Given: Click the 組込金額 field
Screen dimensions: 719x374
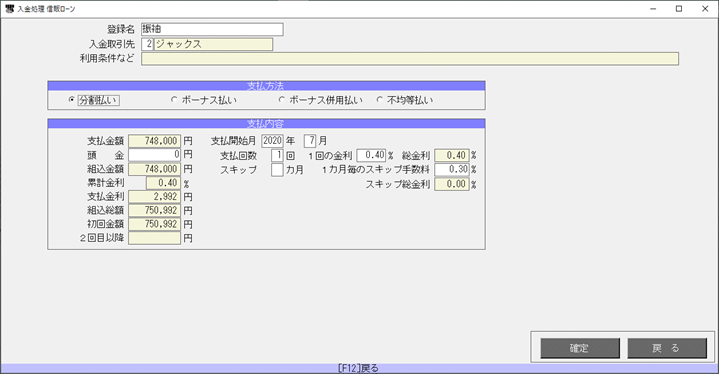Looking at the screenshot, I should (155, 169).
